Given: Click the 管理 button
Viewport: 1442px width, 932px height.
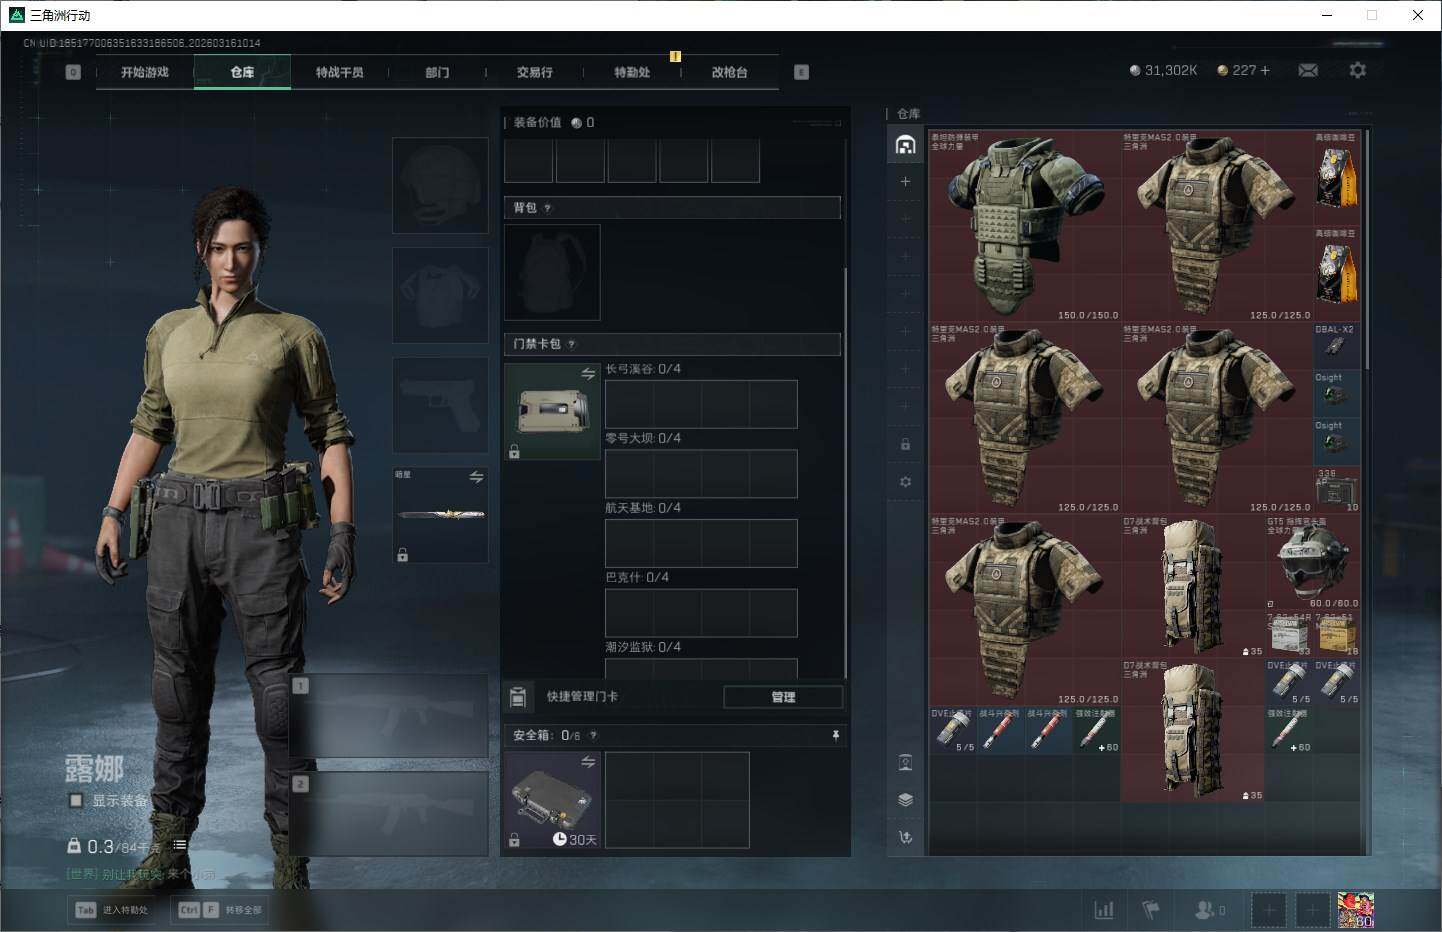Looking at the screenshot, I should (x=783, y=697).
